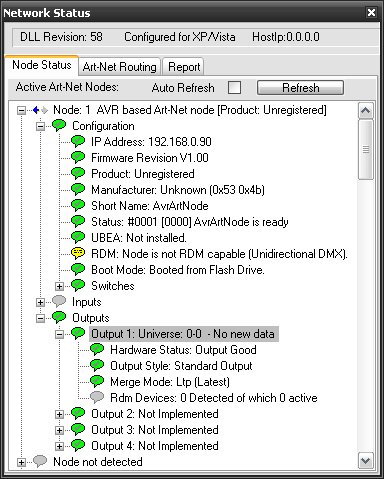The height and width of the screenshot is (479, 384).
Task: Click the green icon beside Firmware Revision
Action: tap(78, 158)
